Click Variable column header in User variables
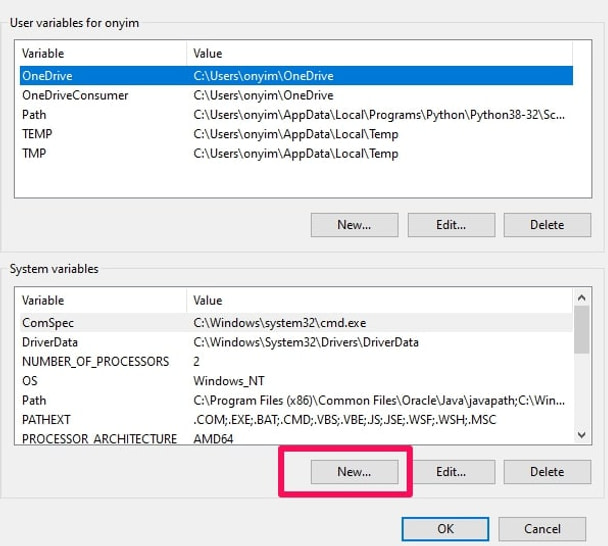Viewport: 608px width, 546px height. coord(101,53)
